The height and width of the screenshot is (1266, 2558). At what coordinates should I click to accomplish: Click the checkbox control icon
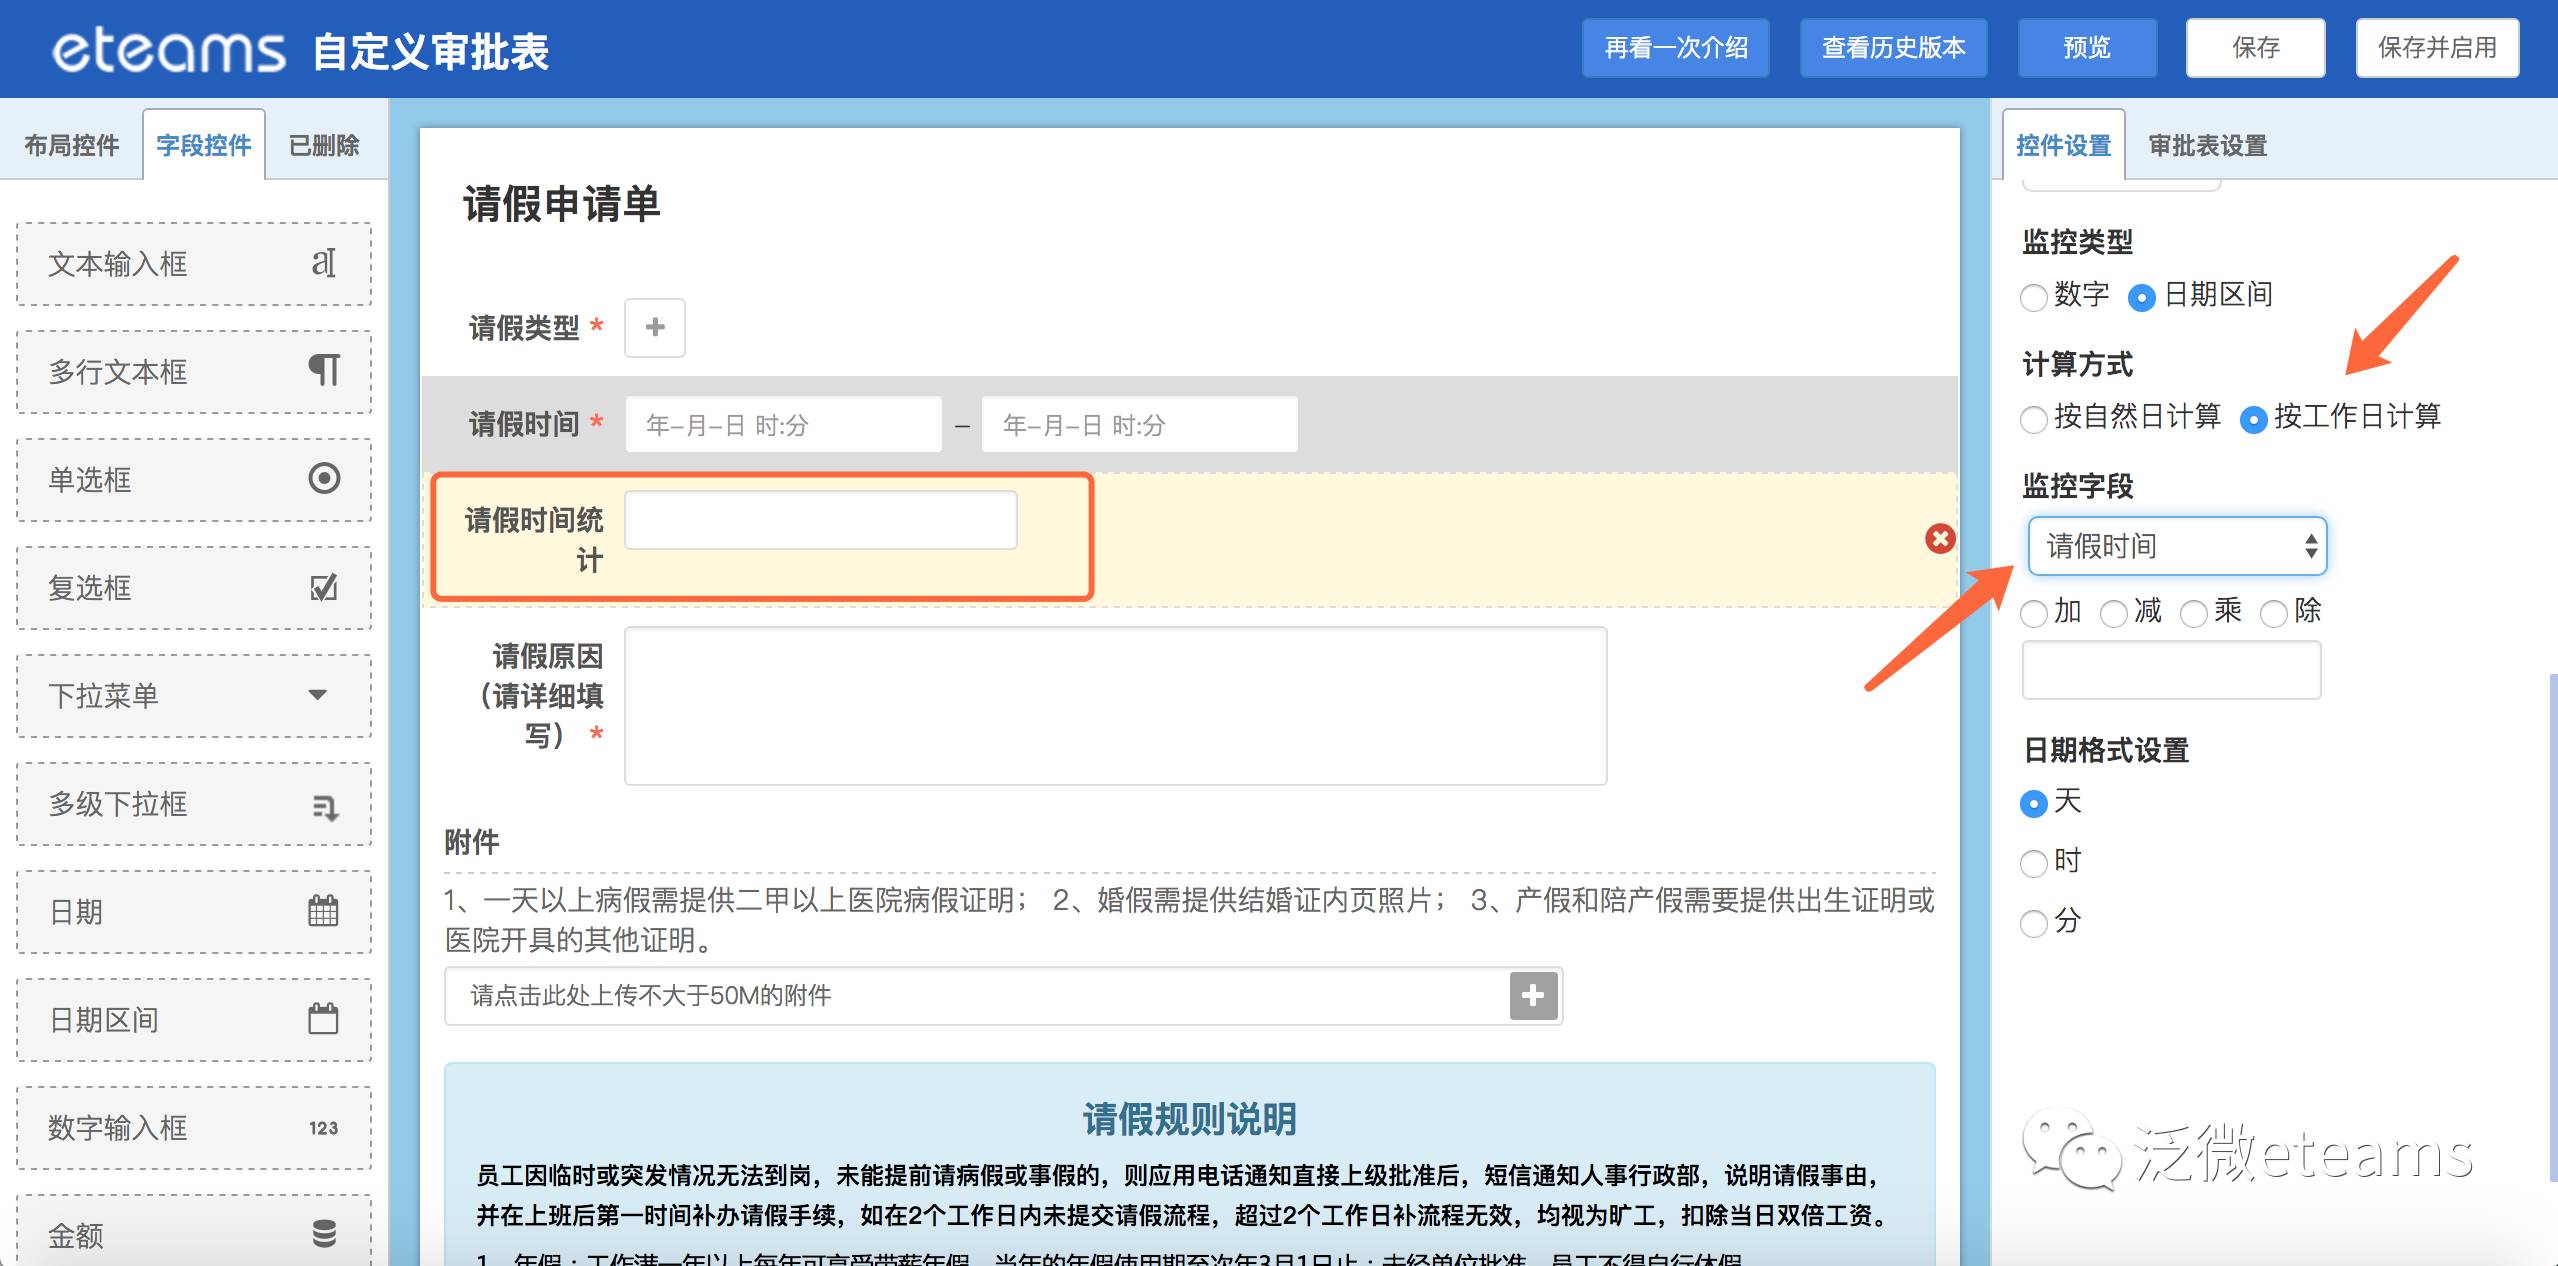pyautogui.click(x=323, y=587)
